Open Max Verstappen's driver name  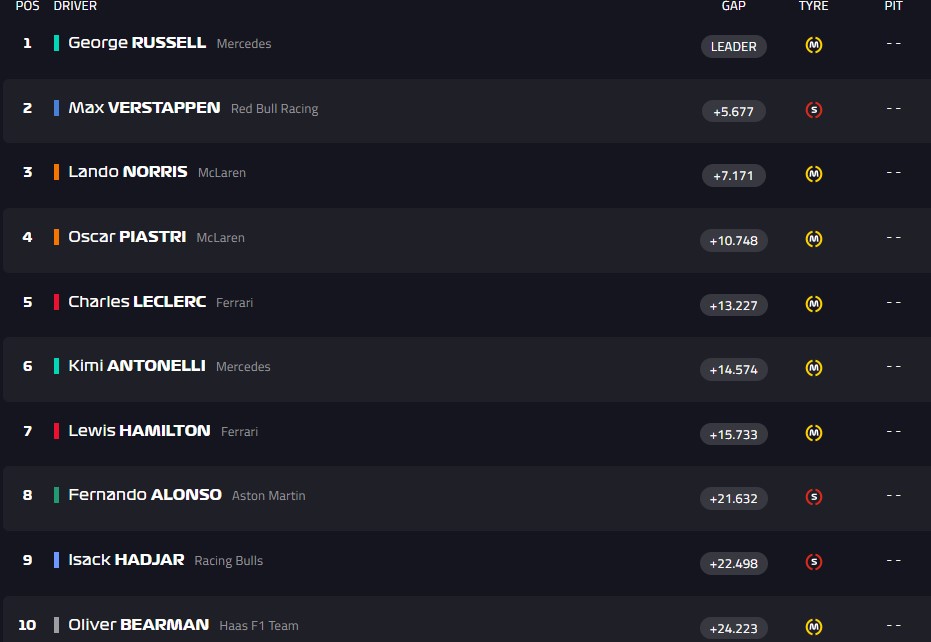[x=144, y=108]
